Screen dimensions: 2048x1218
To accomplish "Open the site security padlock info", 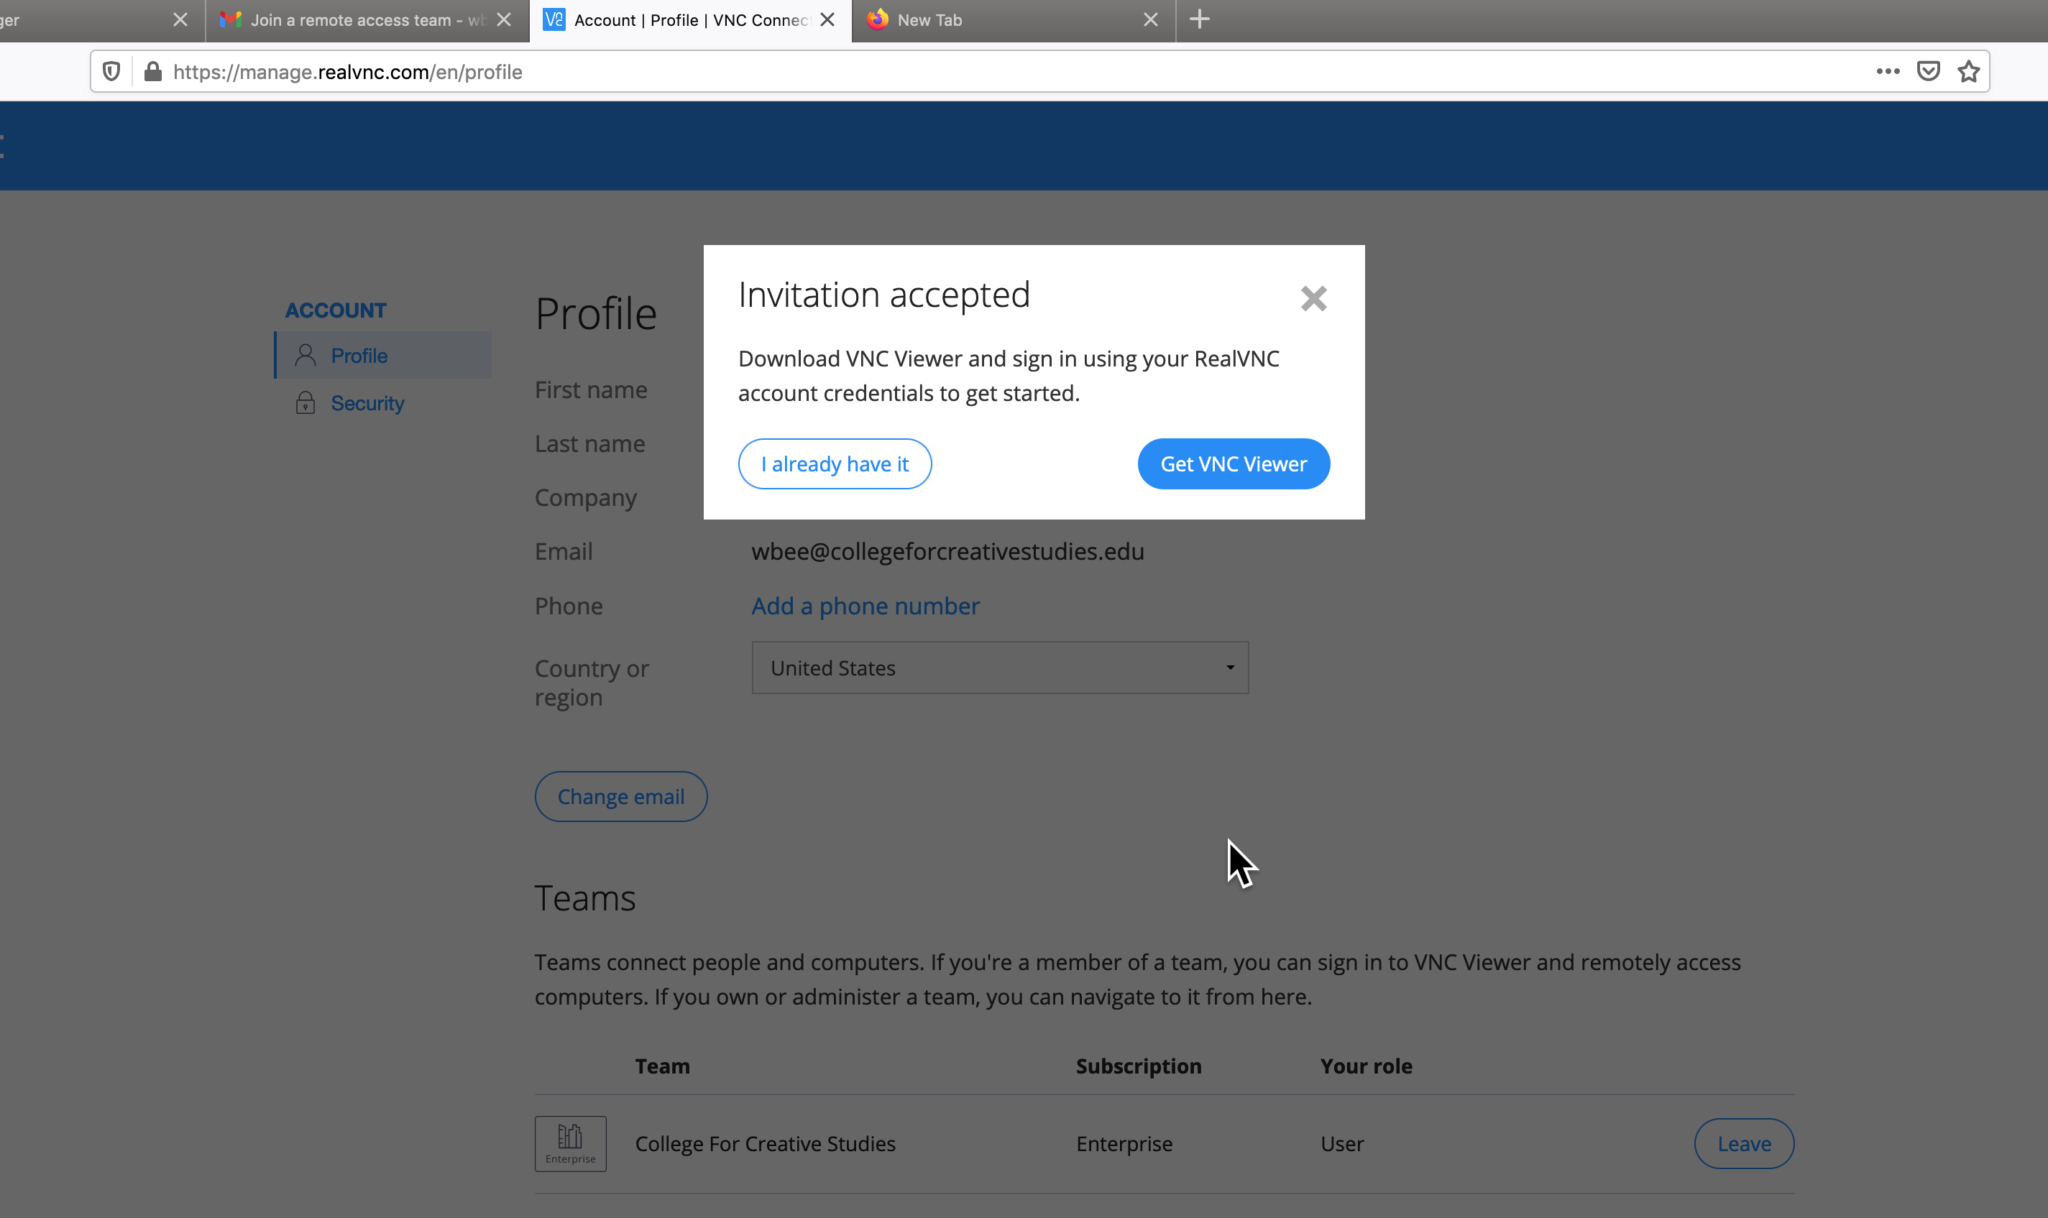I will tap(152, 71).
